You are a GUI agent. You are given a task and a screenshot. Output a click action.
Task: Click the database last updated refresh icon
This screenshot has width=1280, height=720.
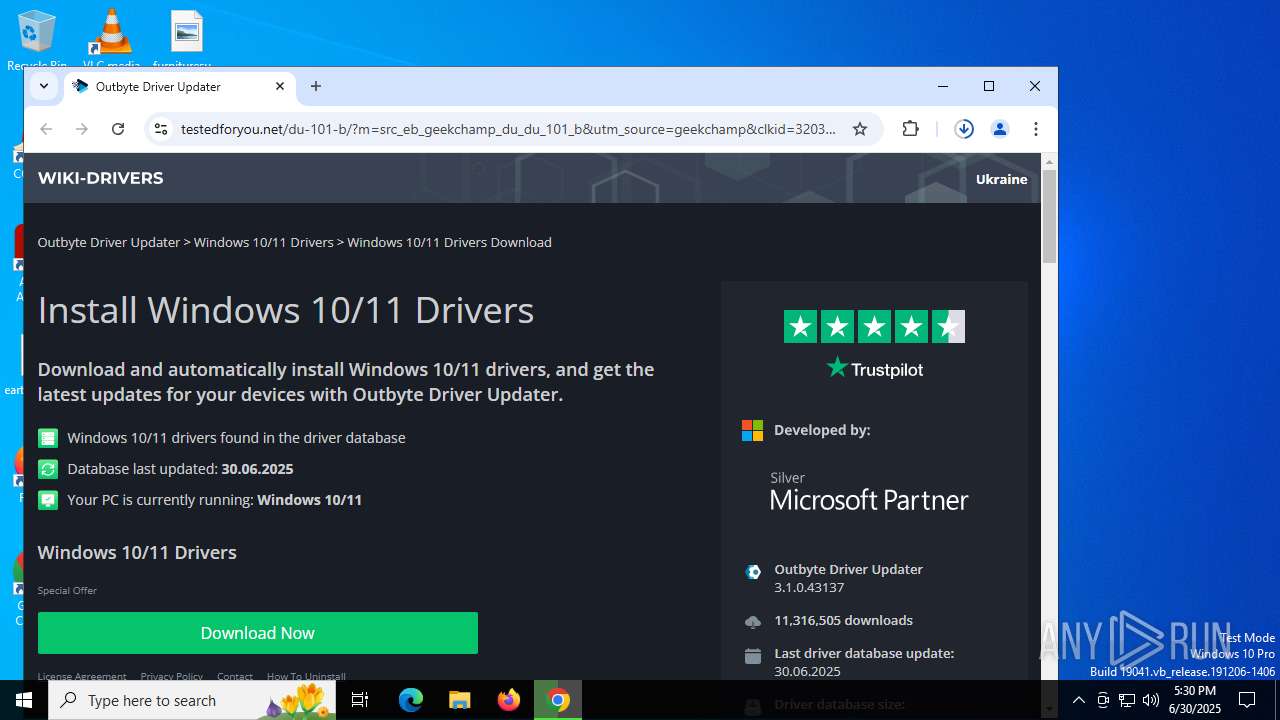pos(48,469)
